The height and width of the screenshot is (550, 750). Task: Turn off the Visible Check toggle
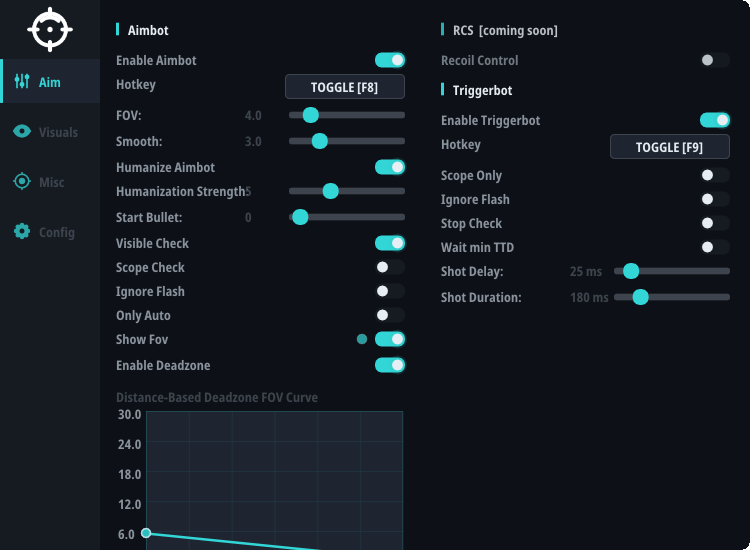click(x=390, y=243)
